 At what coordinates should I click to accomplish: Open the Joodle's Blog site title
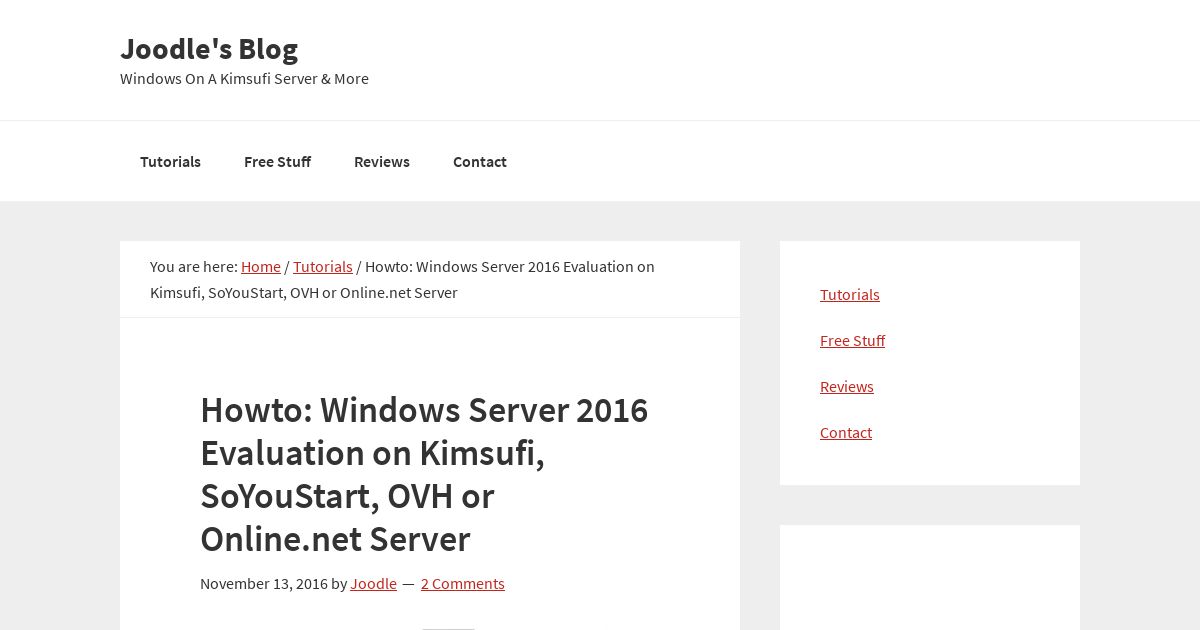pos(209,49)
